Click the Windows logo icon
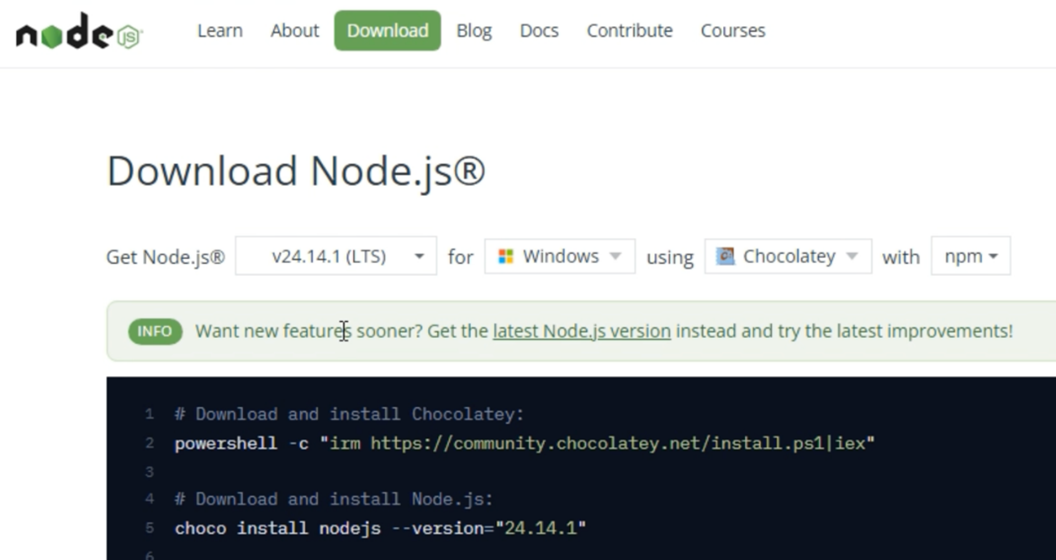This screenshot has width=1056, height=560. (505, 256)
